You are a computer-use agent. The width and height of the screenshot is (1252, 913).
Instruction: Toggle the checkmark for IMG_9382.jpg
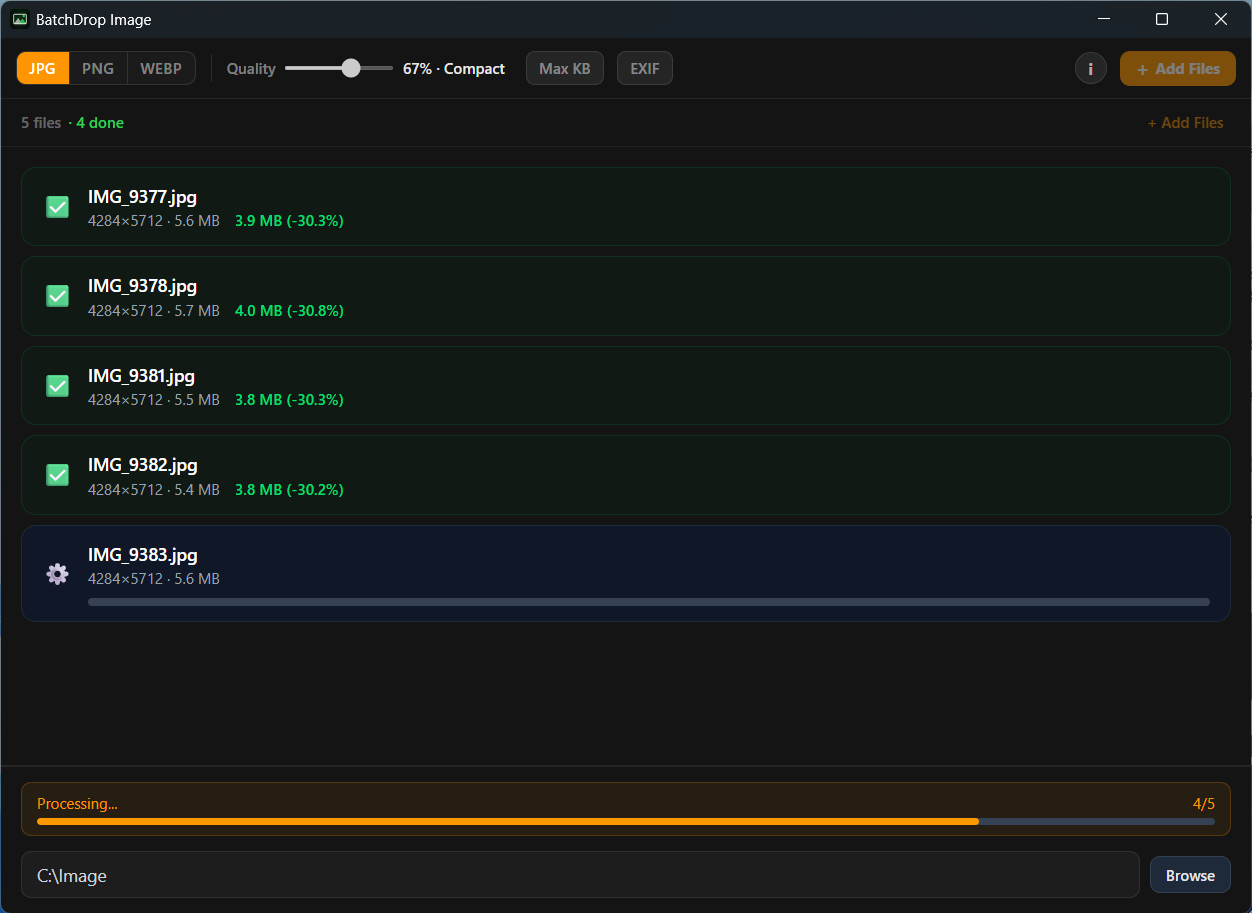click(x=57, y=475)
